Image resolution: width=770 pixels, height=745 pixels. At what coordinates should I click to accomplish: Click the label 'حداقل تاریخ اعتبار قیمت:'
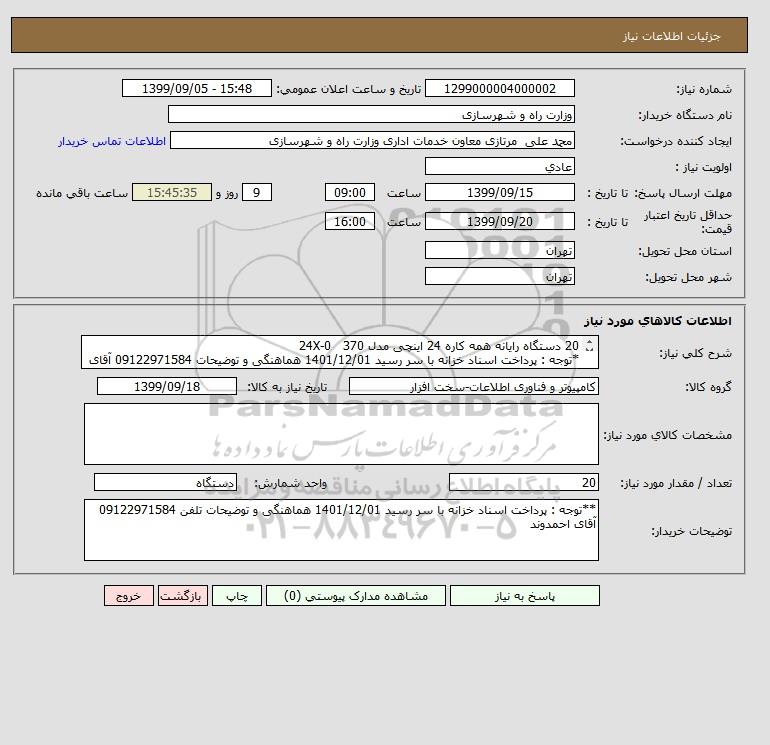coord(688,222)
